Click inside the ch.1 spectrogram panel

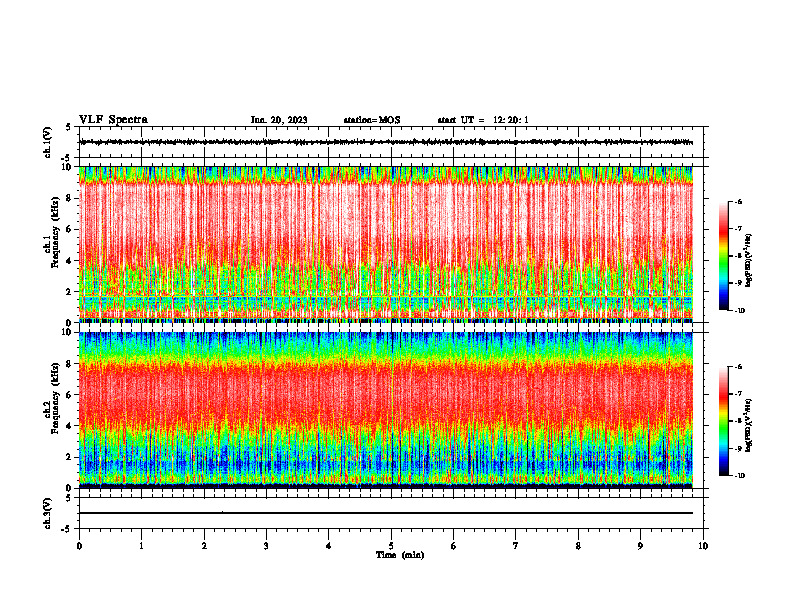pyautogui.click(x=386, y=244)
